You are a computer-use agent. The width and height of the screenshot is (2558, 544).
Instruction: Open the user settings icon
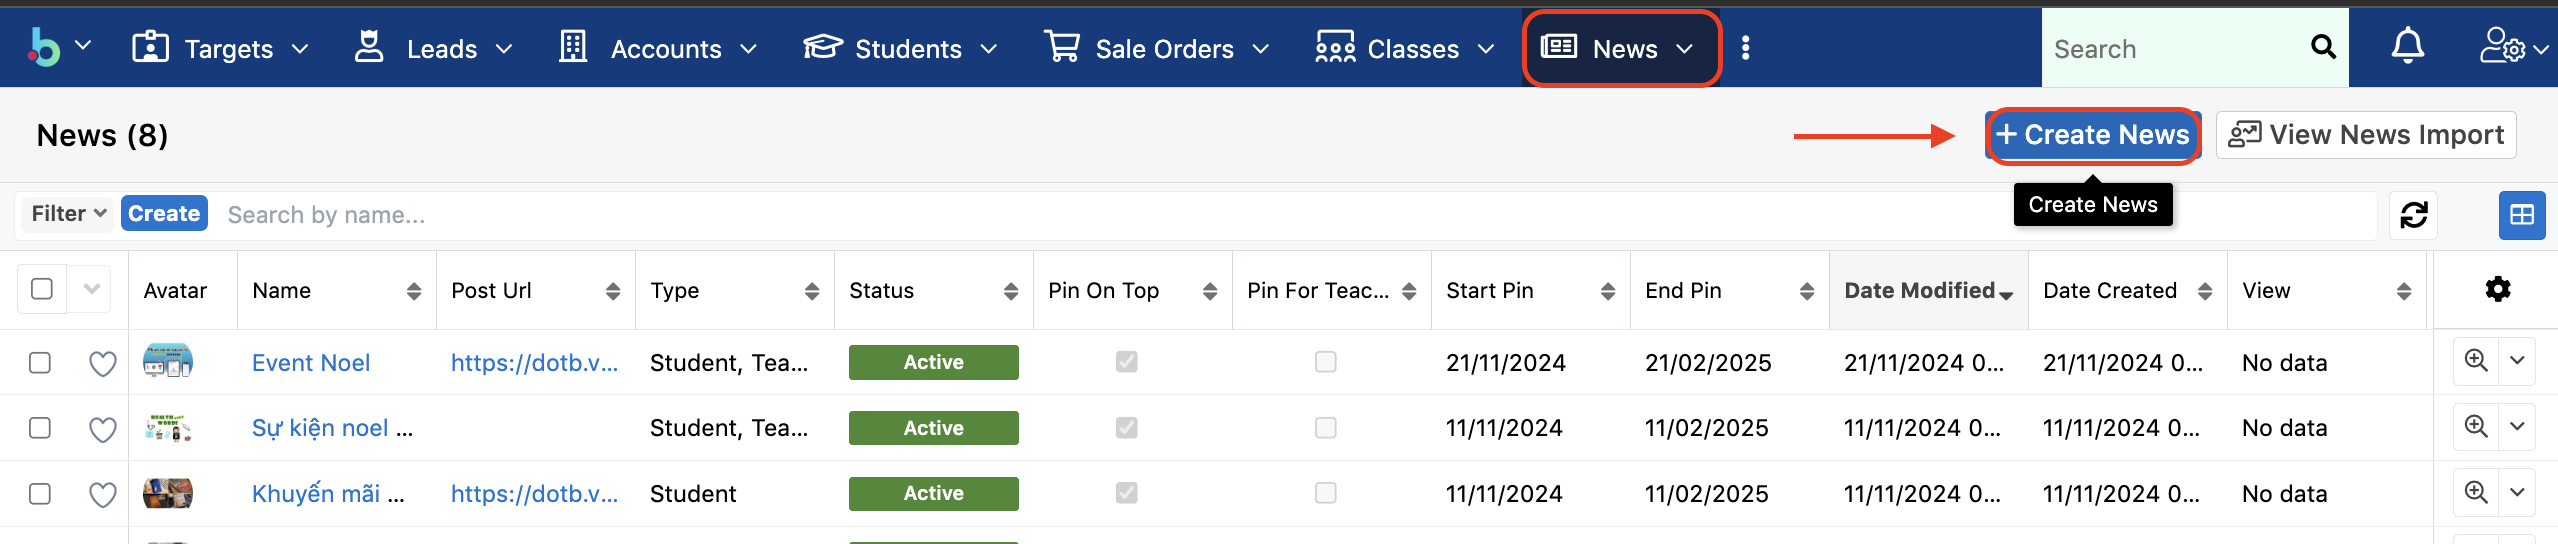(x=2502, y=47)
